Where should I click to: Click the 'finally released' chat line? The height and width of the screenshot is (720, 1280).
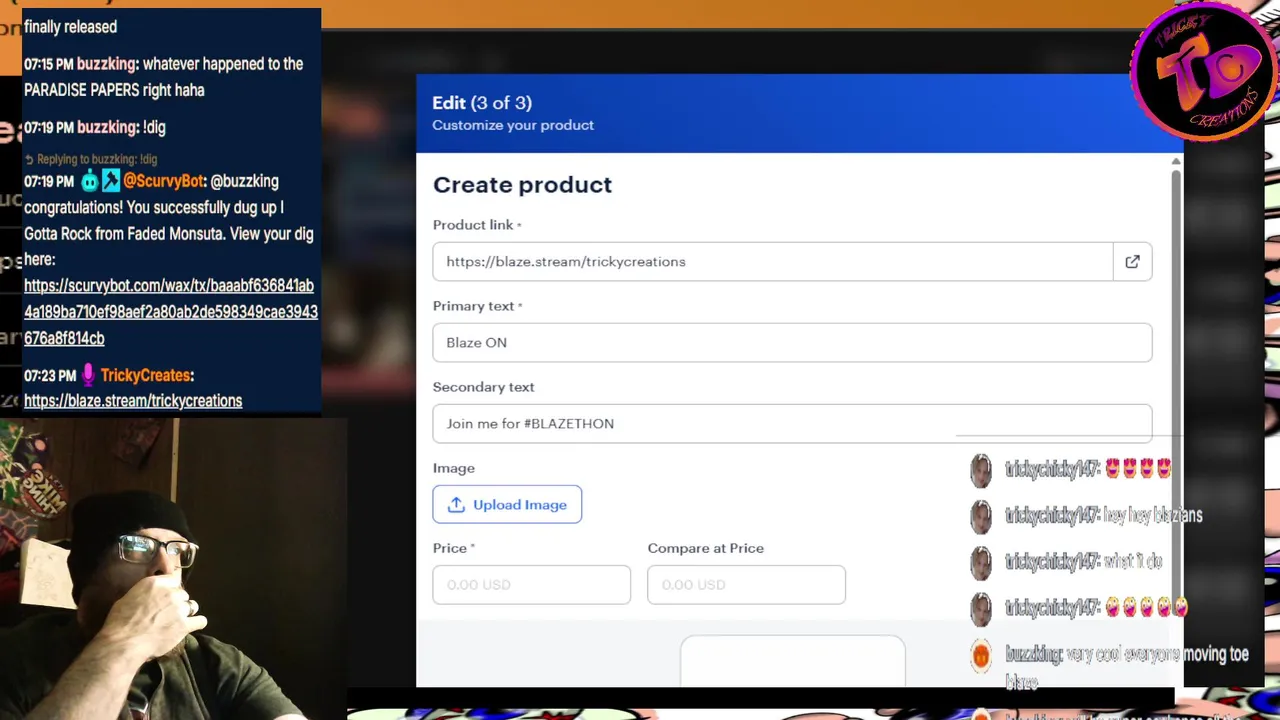coord(70,27)
